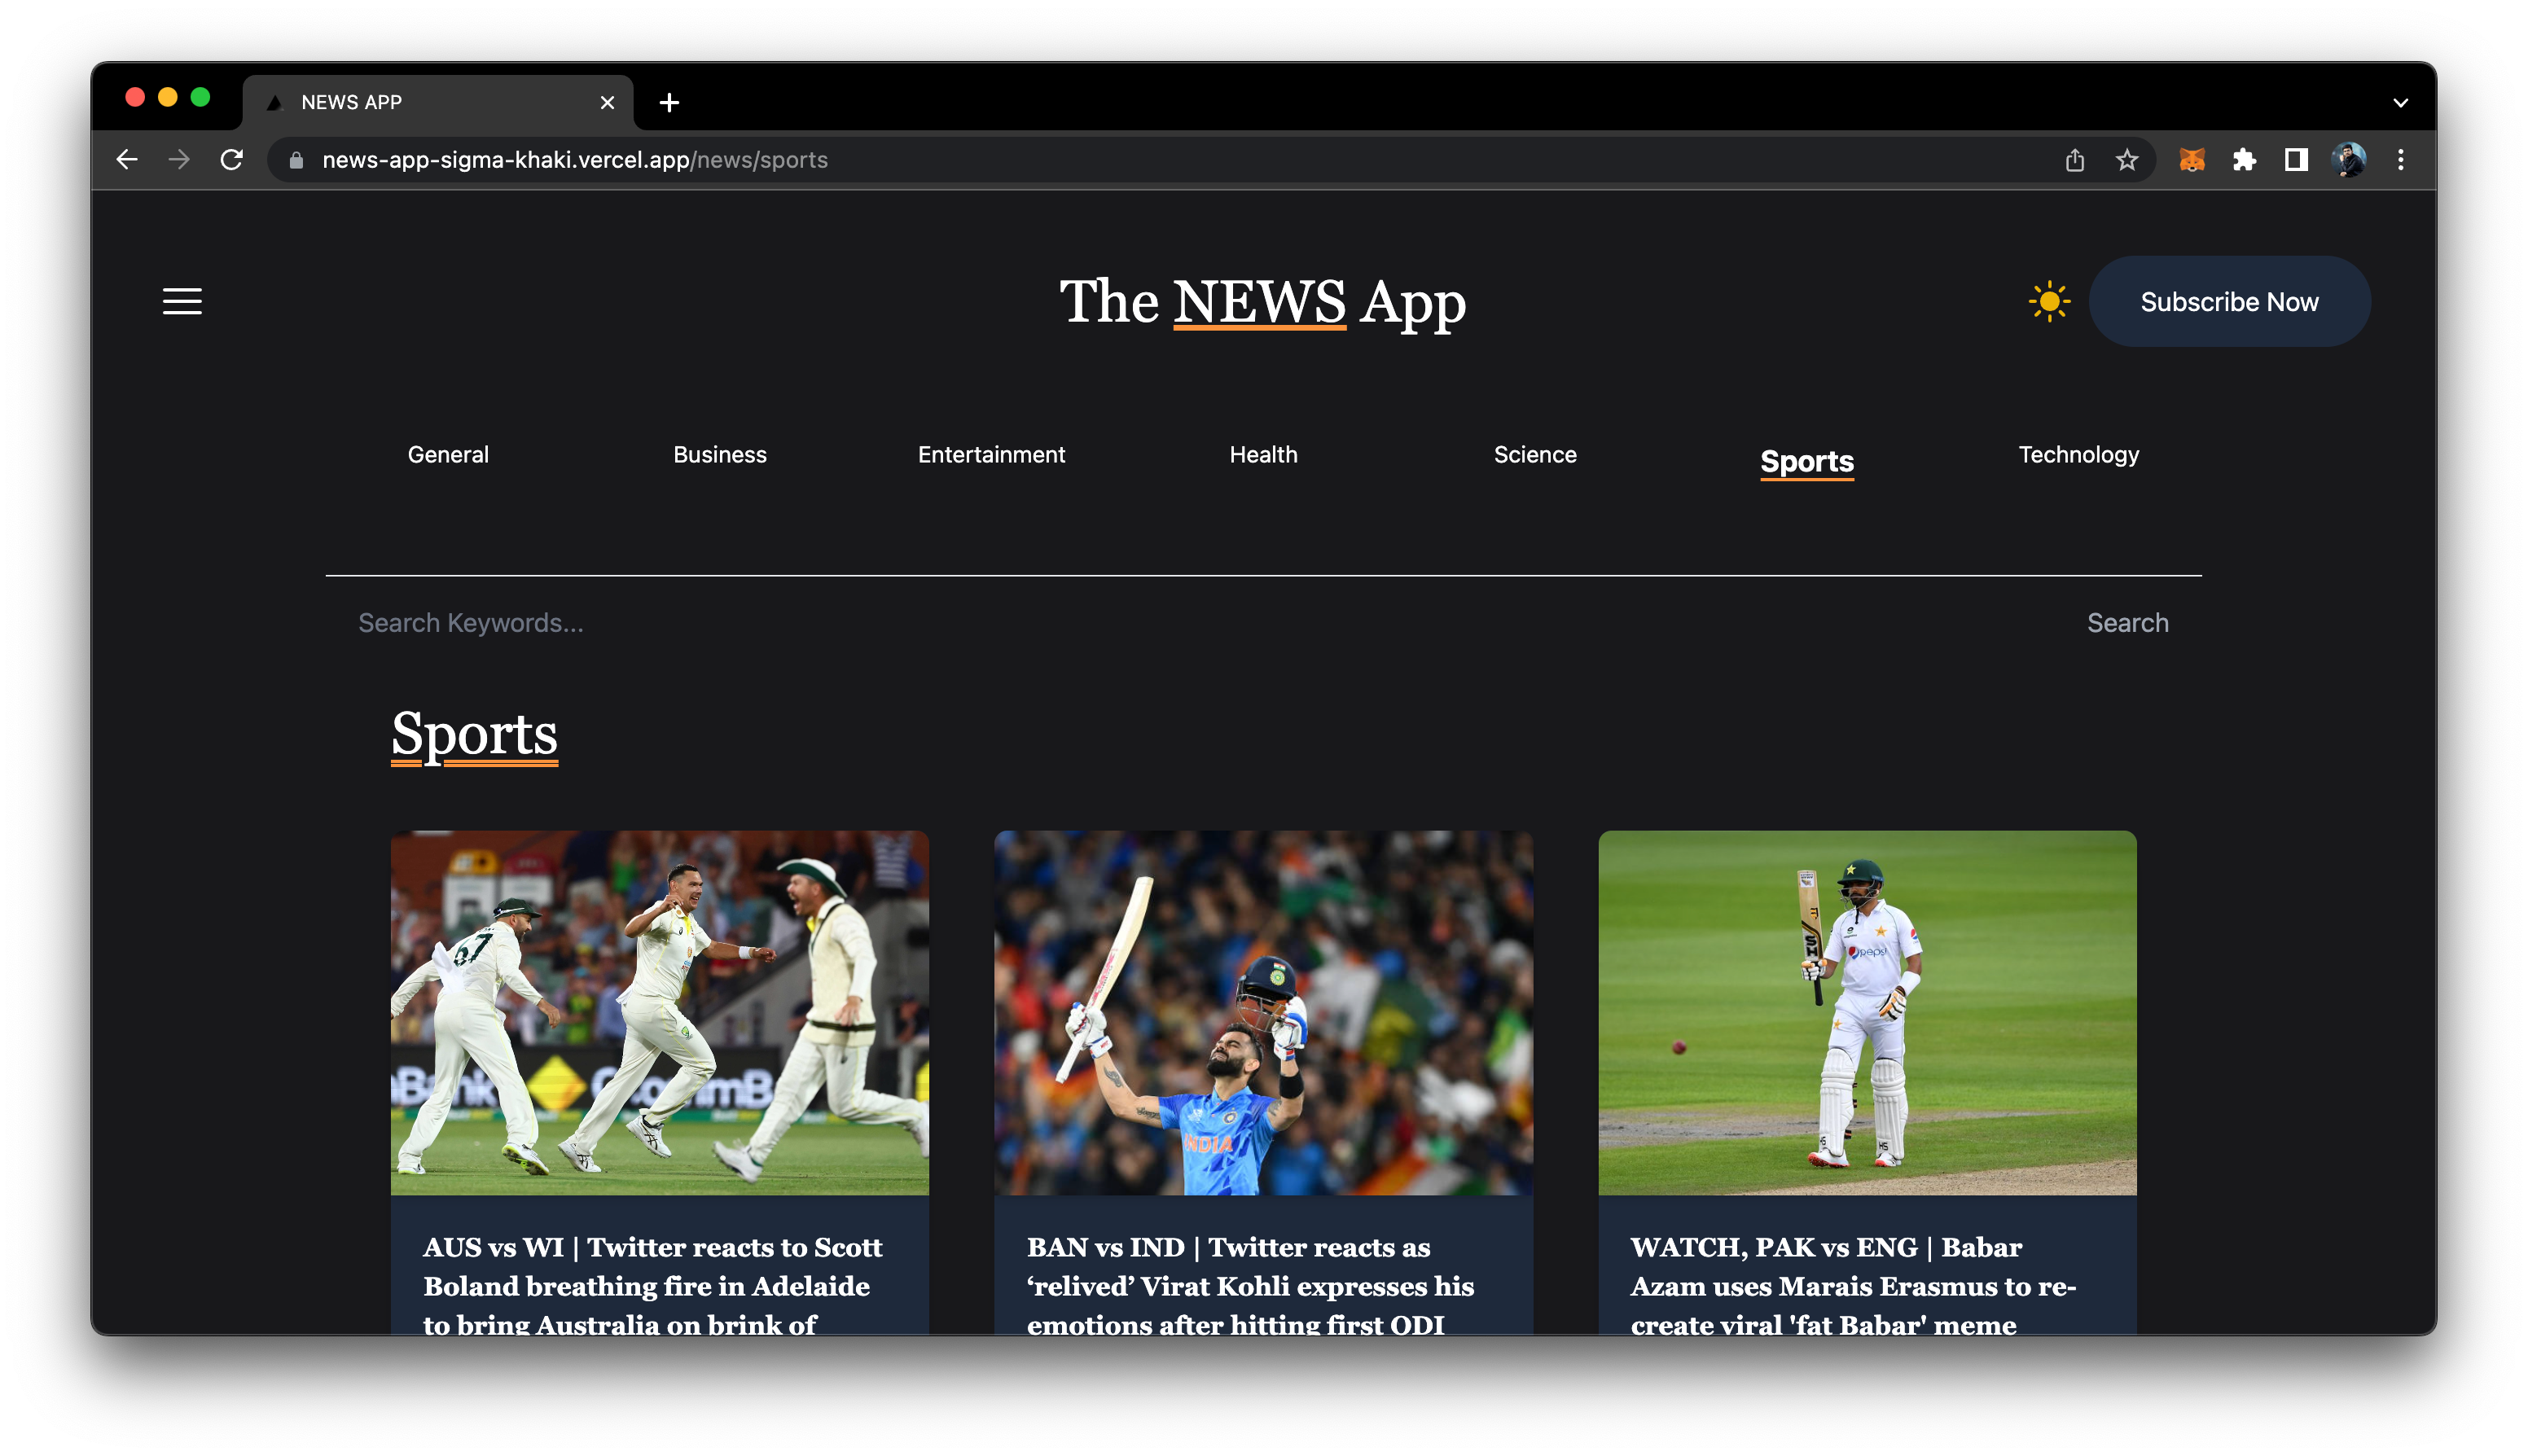The image size is (2528, 1456).
Task: Click The NEWS App title logo
Action: pyautogui.click(x=1263, y=301)
